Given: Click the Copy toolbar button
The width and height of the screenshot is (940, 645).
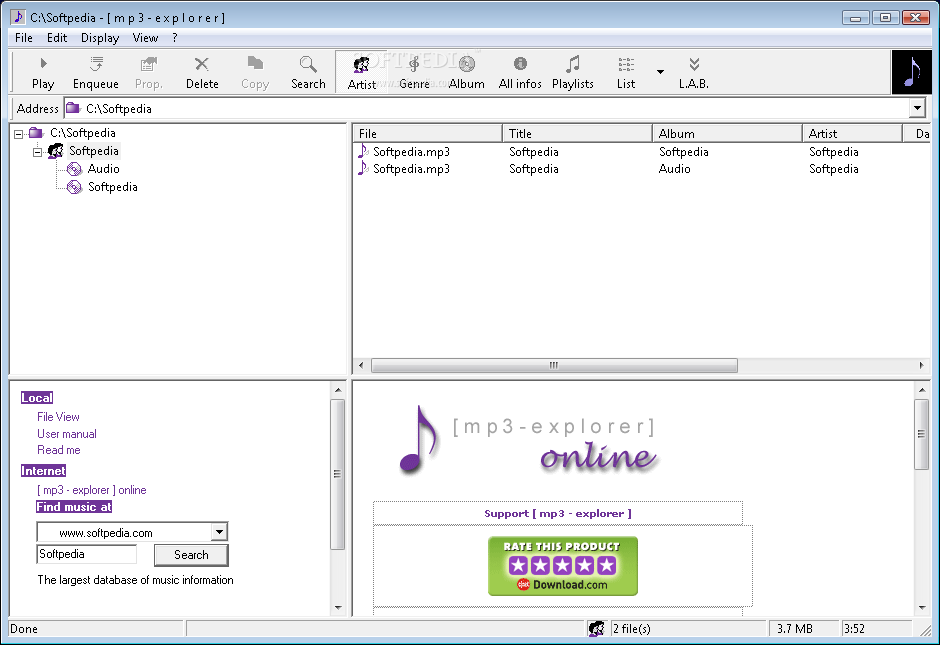Looking at the screenshot, I should click(x=255, y=73).
